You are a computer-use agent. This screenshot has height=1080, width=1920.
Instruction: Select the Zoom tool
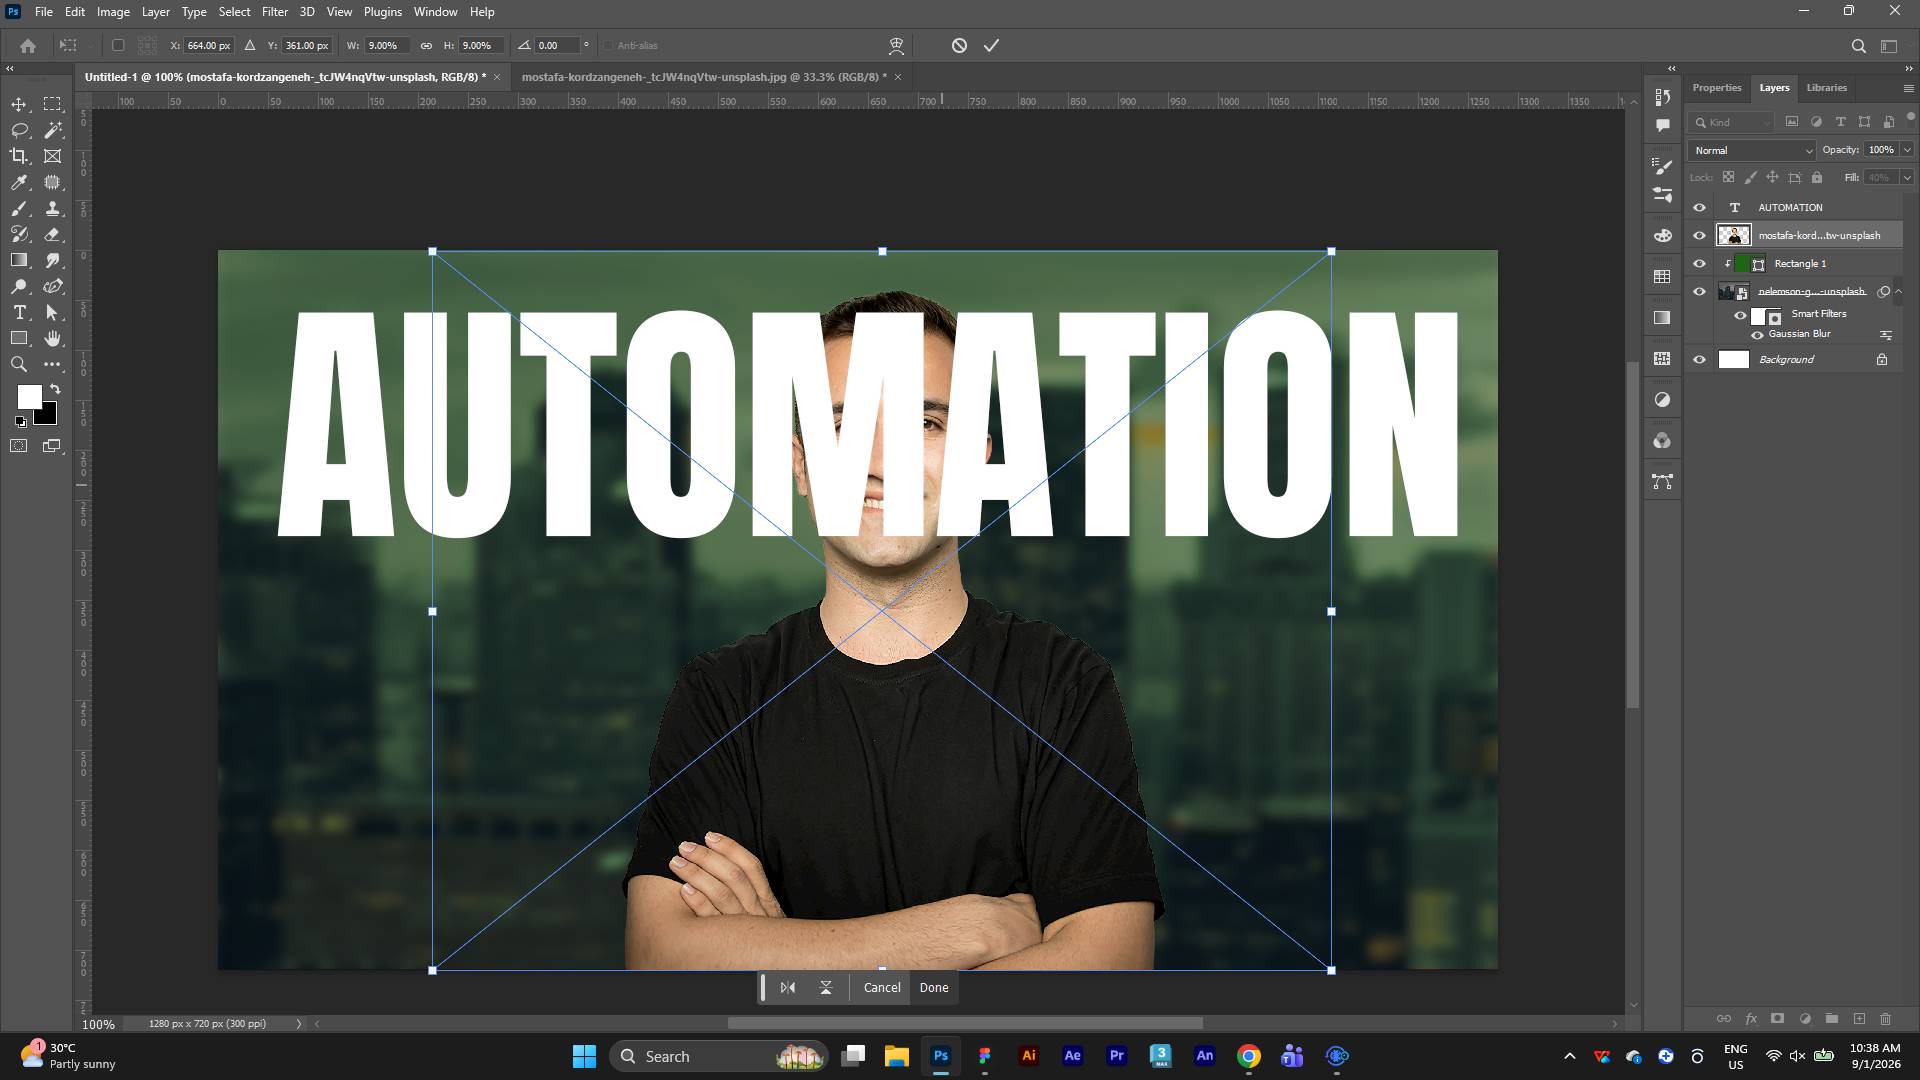[x=19, y=364]
